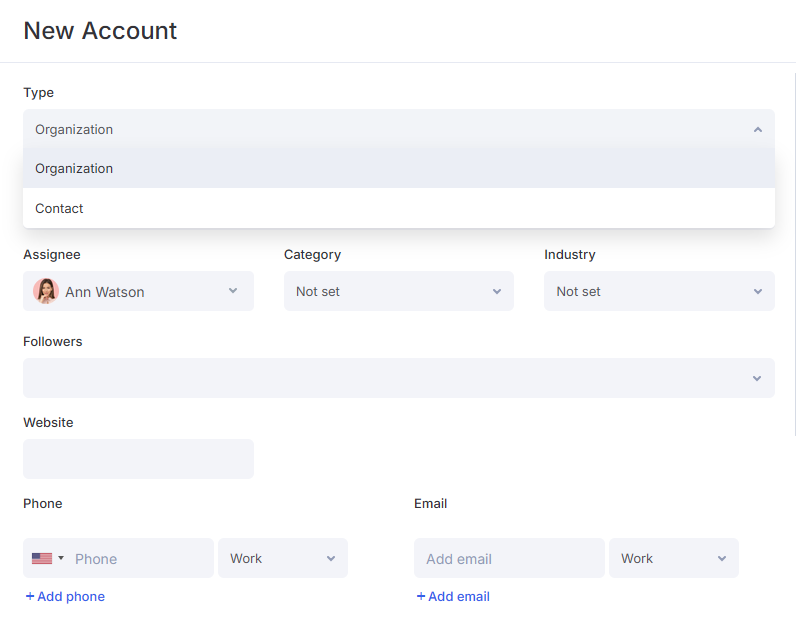Click the Add phone link
The width and height of the screenshot is (796, 644).
(x=65, y=596)
